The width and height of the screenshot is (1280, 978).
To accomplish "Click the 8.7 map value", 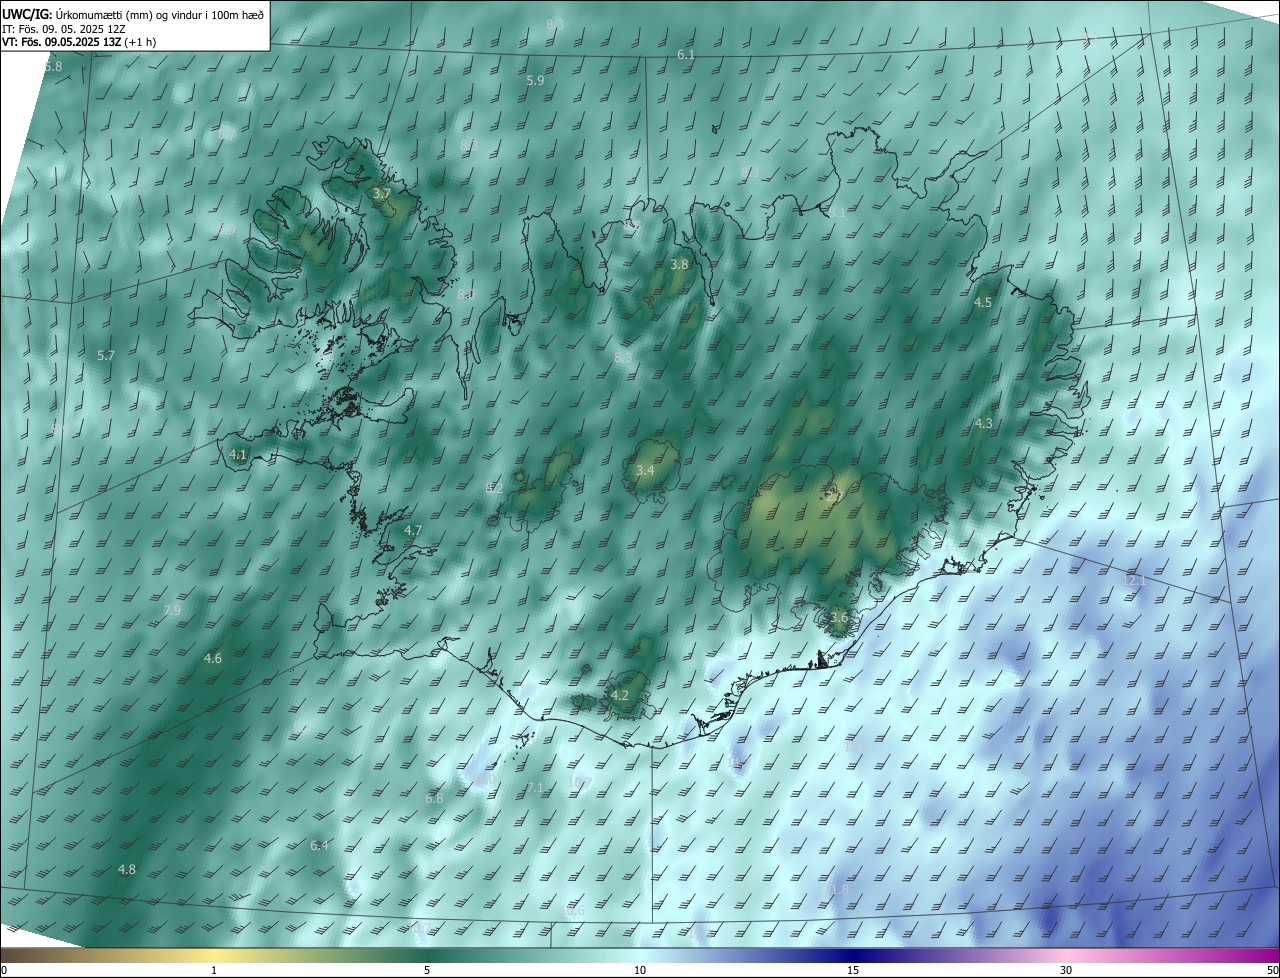I will (227, 133).
